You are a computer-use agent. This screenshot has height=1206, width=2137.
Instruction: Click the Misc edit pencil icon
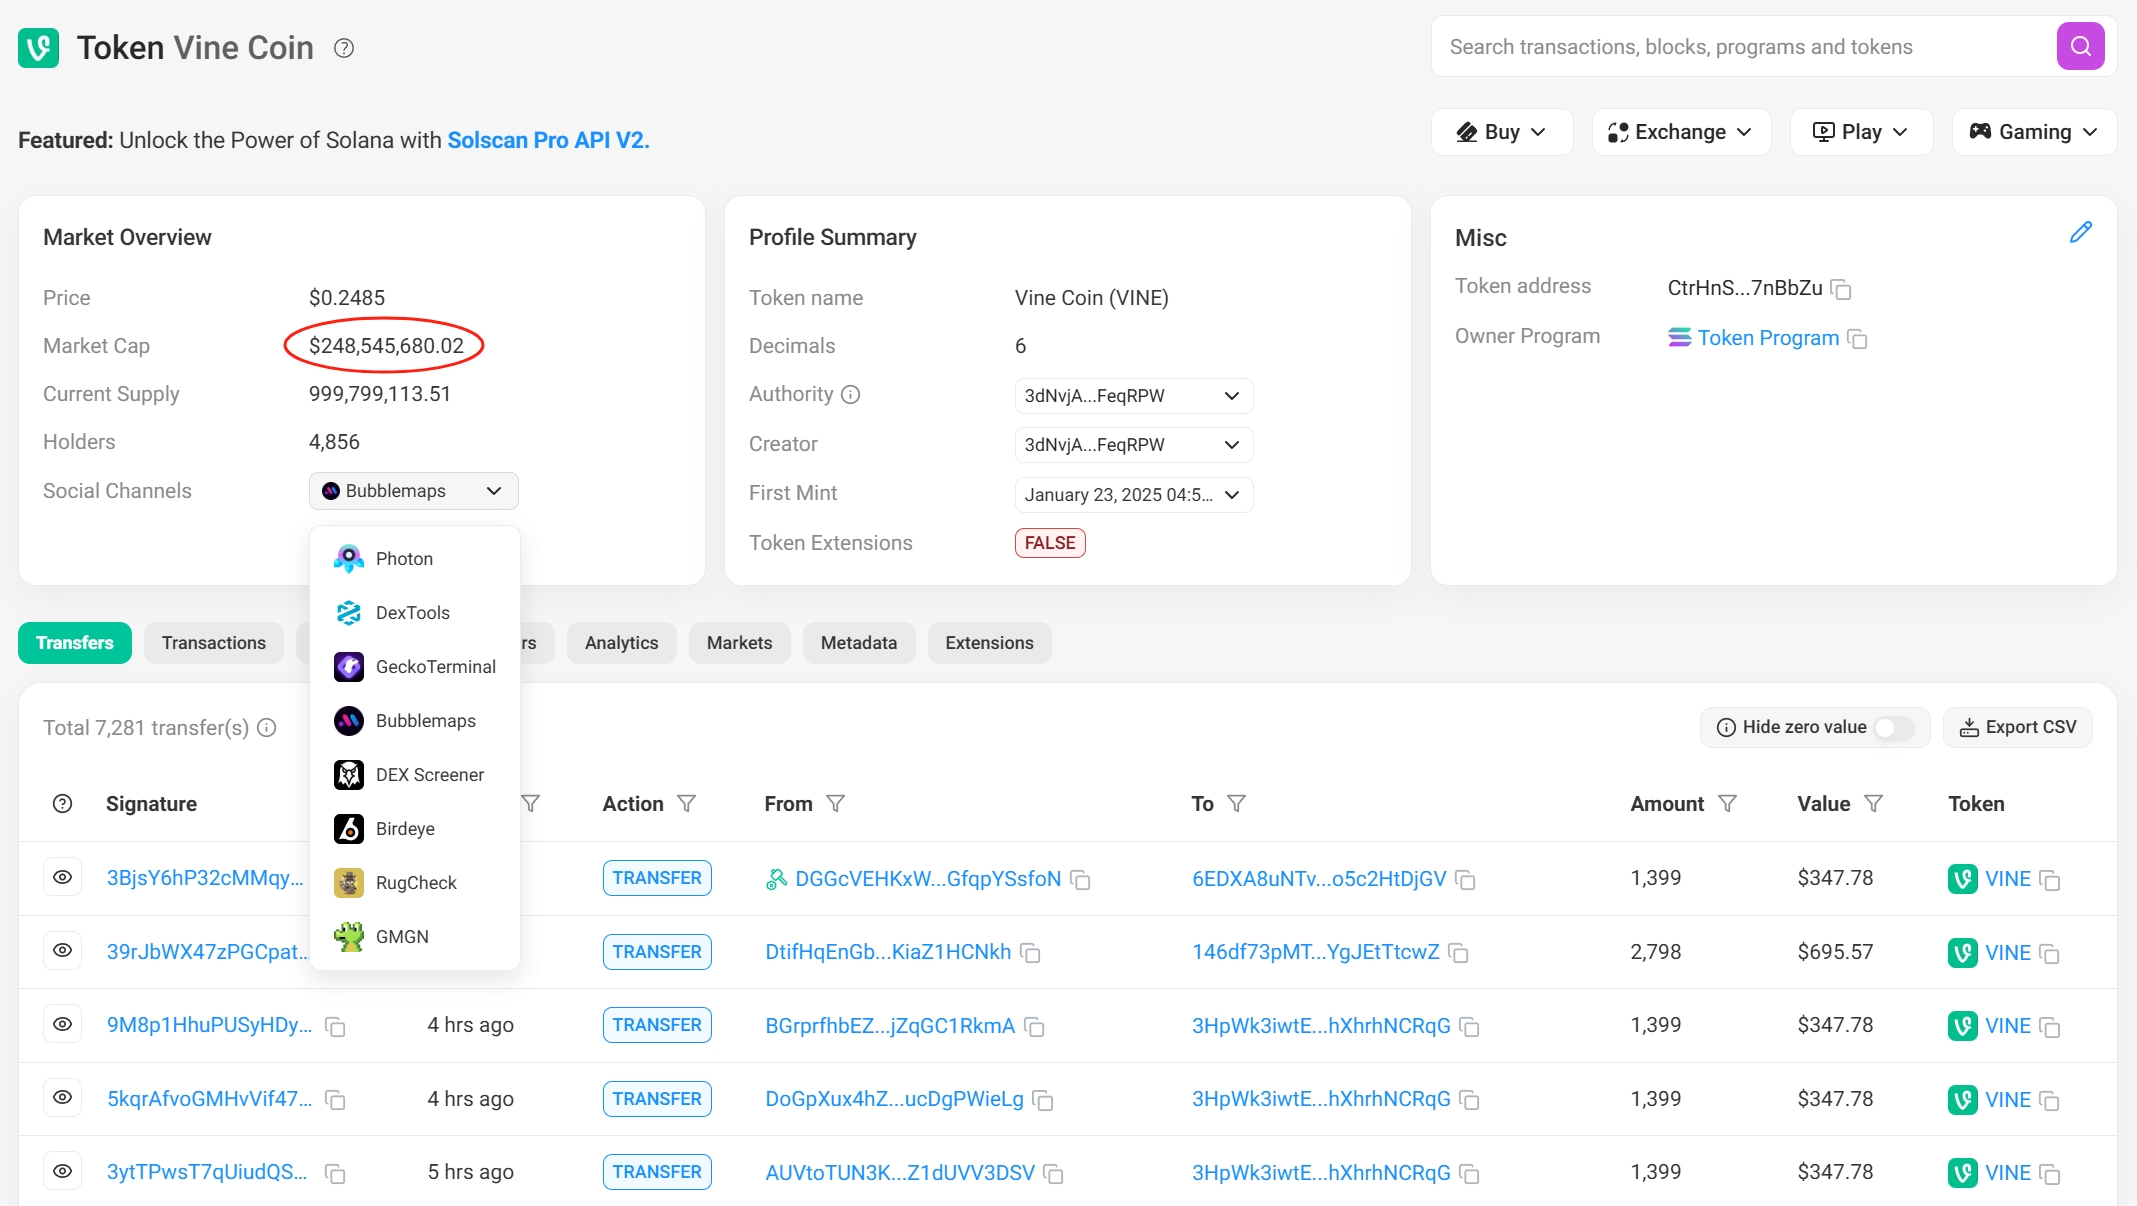pyautogui.click(x=2080, y=232)
